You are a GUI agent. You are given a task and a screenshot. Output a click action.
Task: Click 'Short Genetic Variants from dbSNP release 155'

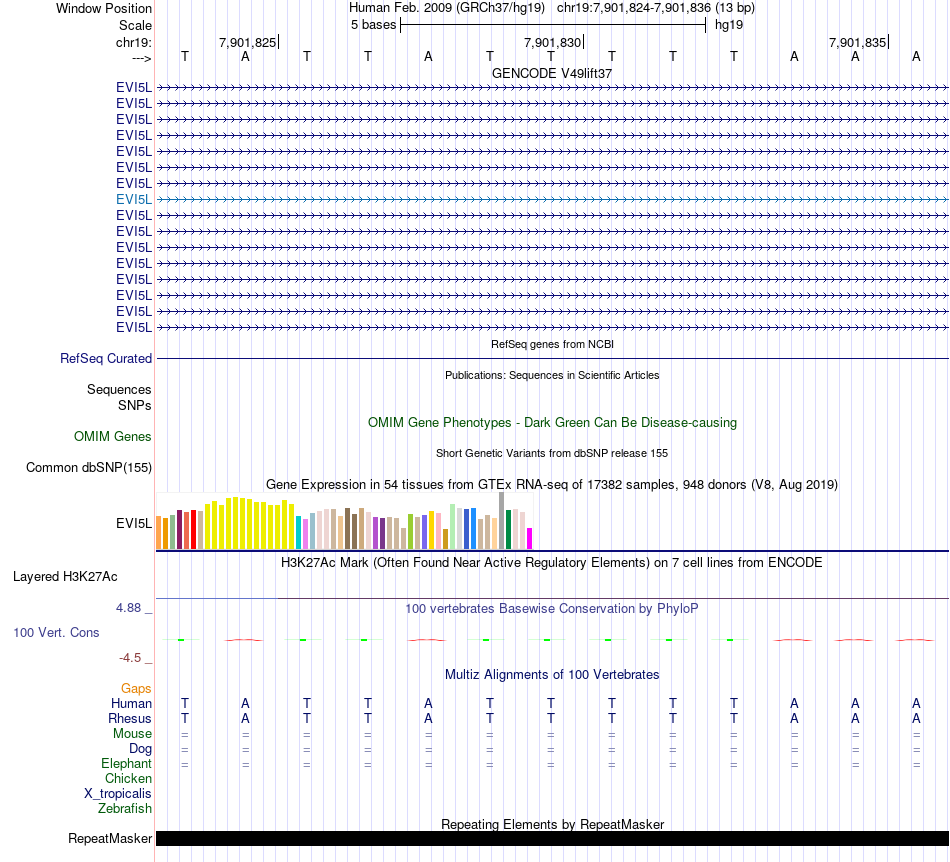pos(552,453)
